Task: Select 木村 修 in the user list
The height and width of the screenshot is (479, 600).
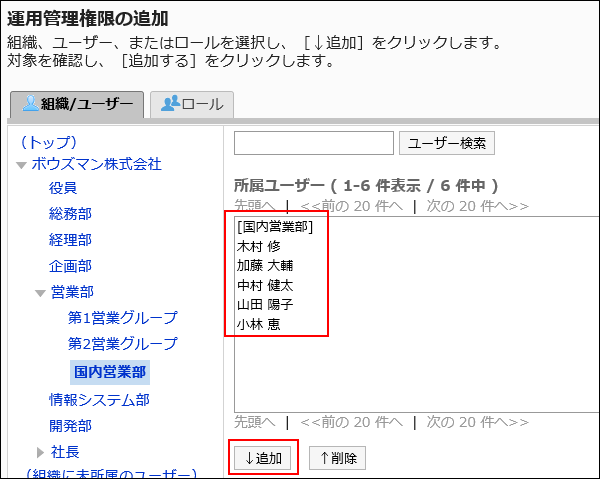Action: (x=259, y=246)
